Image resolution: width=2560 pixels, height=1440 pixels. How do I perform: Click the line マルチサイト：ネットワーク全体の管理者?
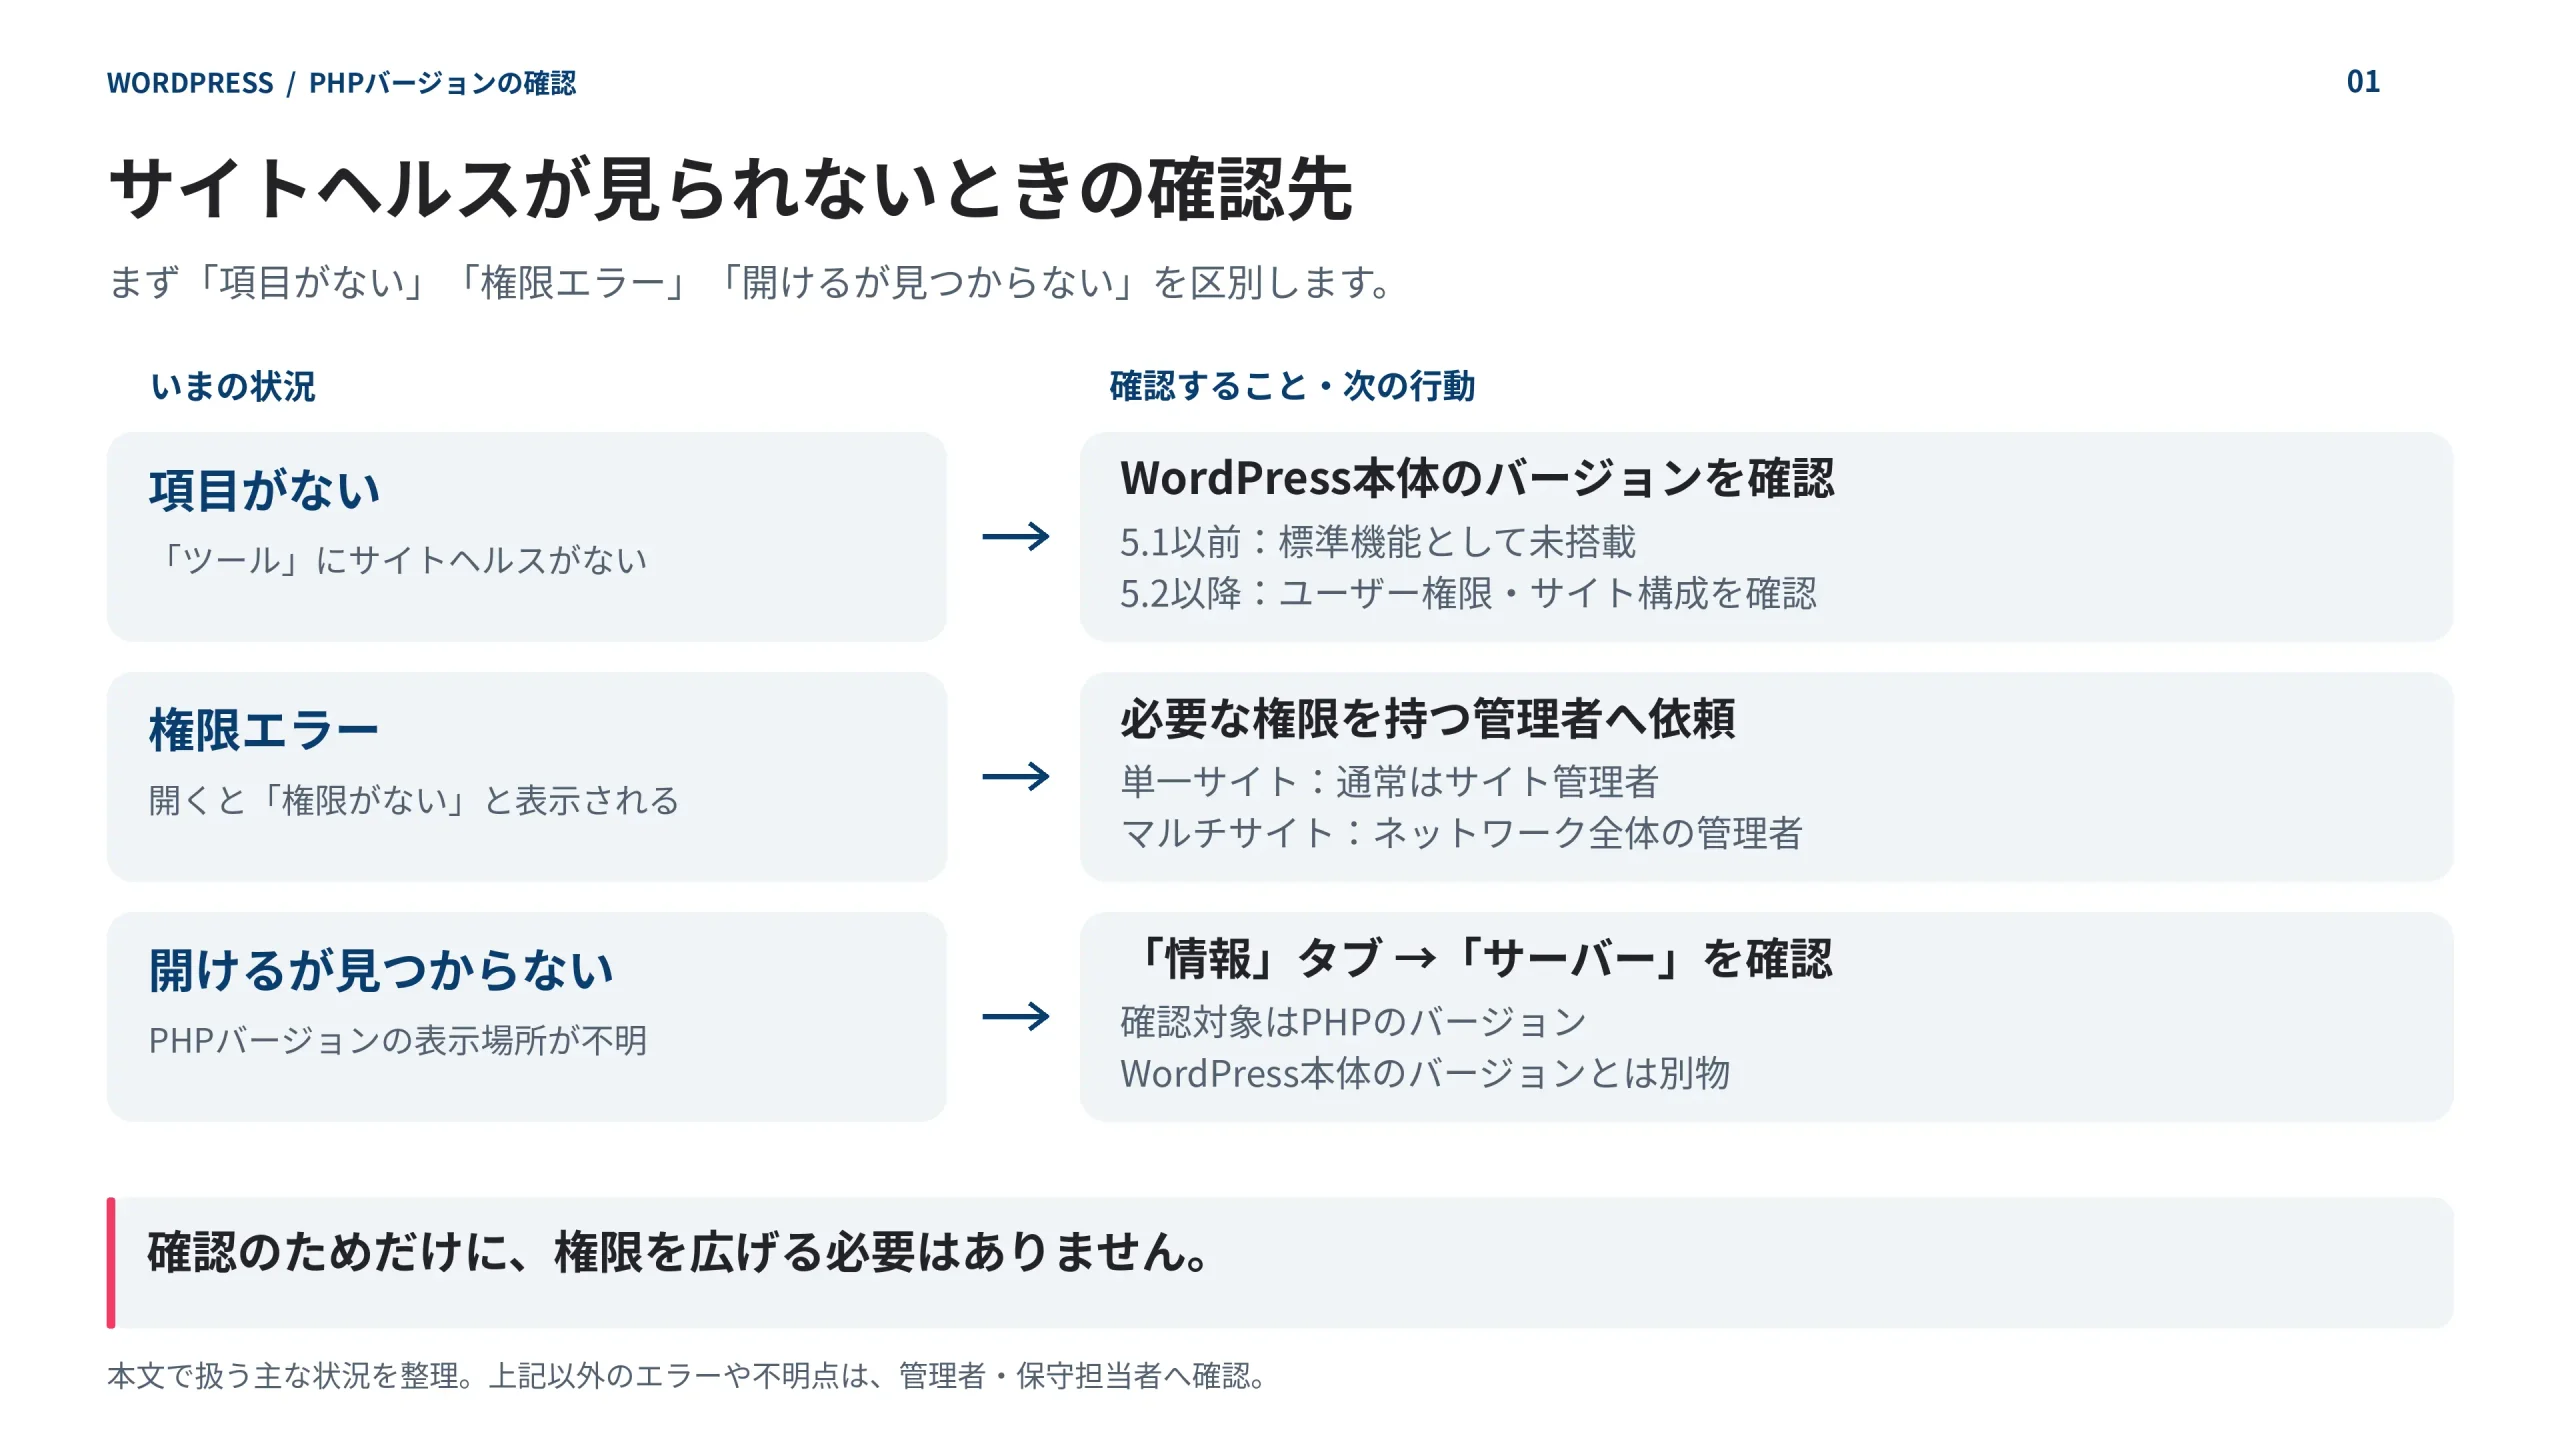point(1461,834)
